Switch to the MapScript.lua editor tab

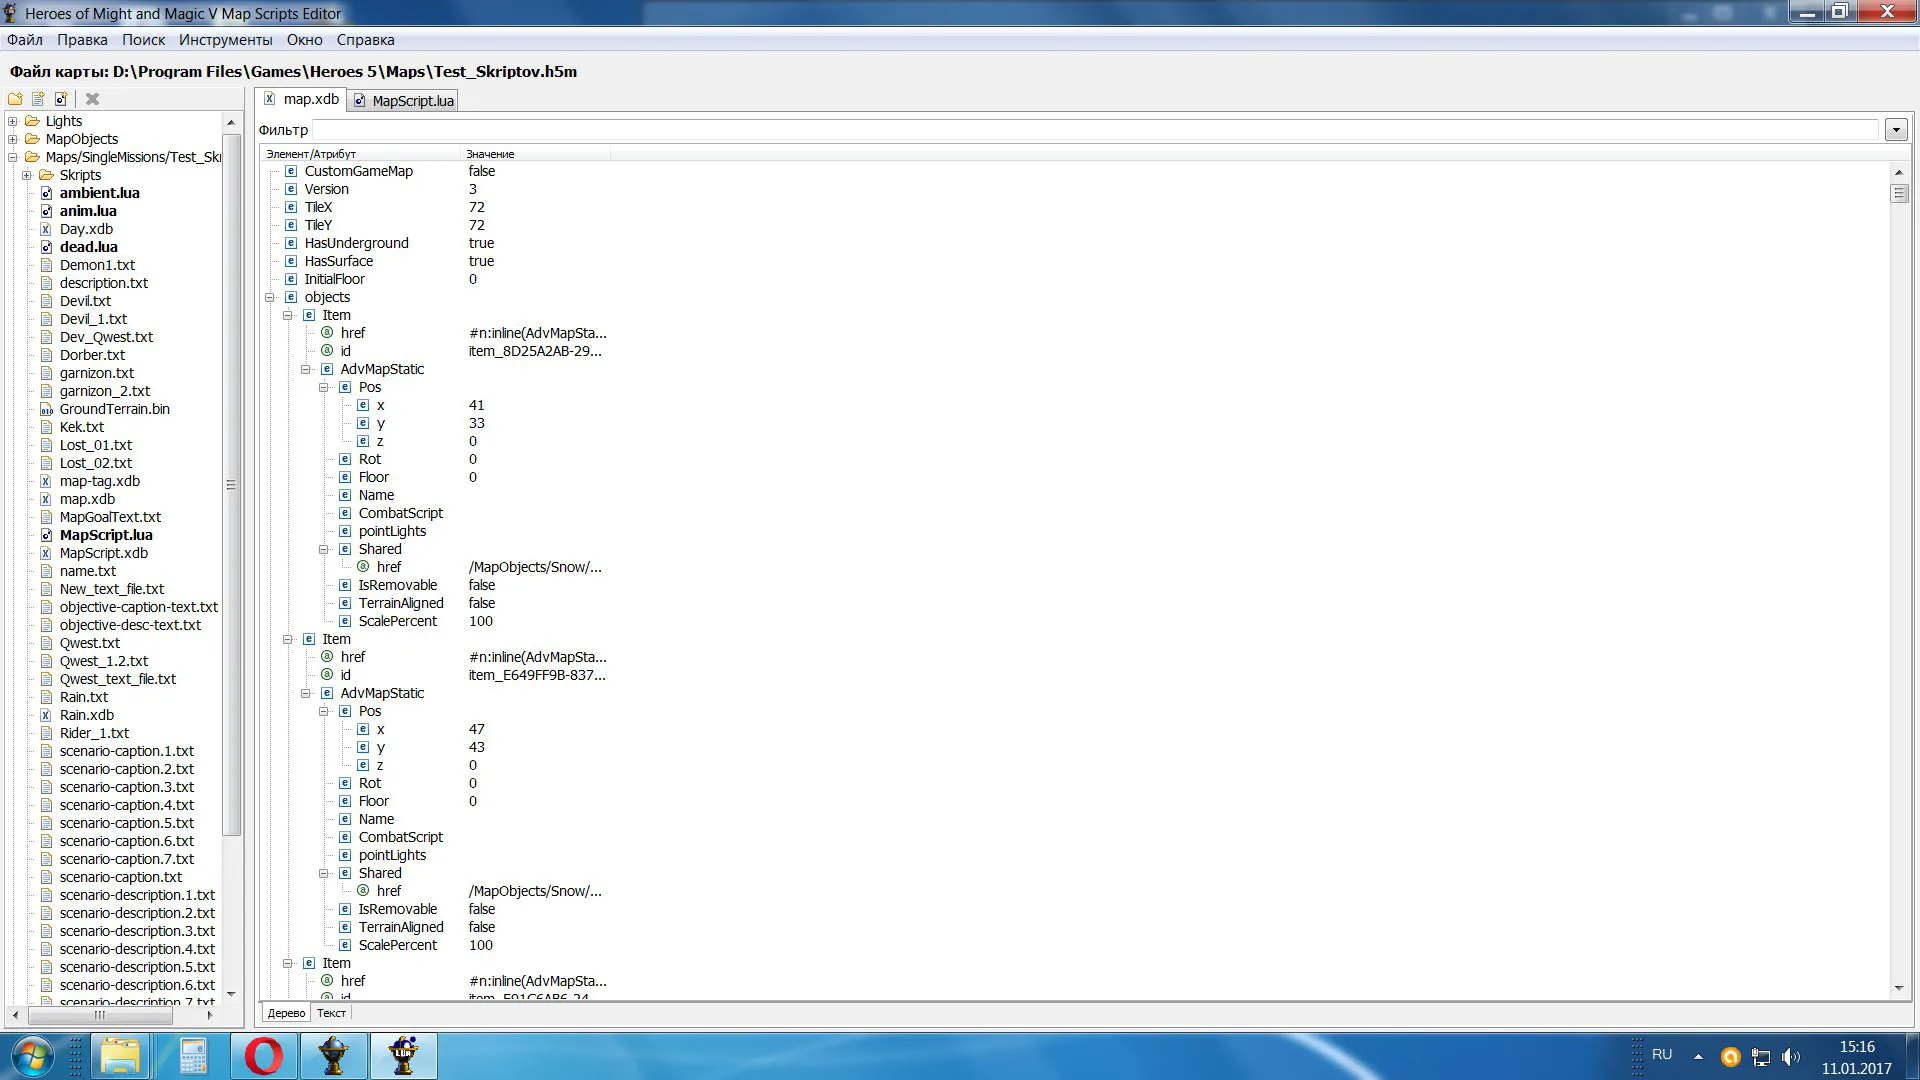[x=404, y=100]
